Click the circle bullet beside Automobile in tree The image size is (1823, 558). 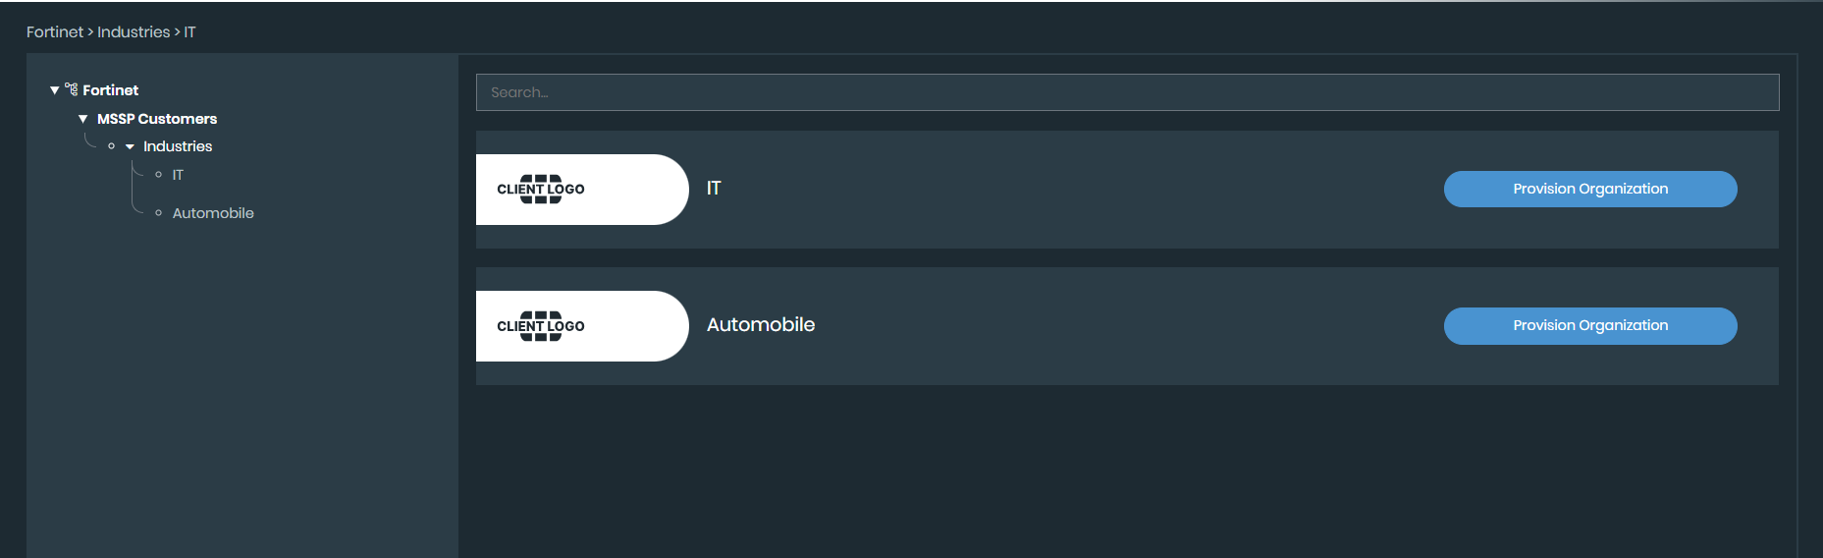point(158,213)
